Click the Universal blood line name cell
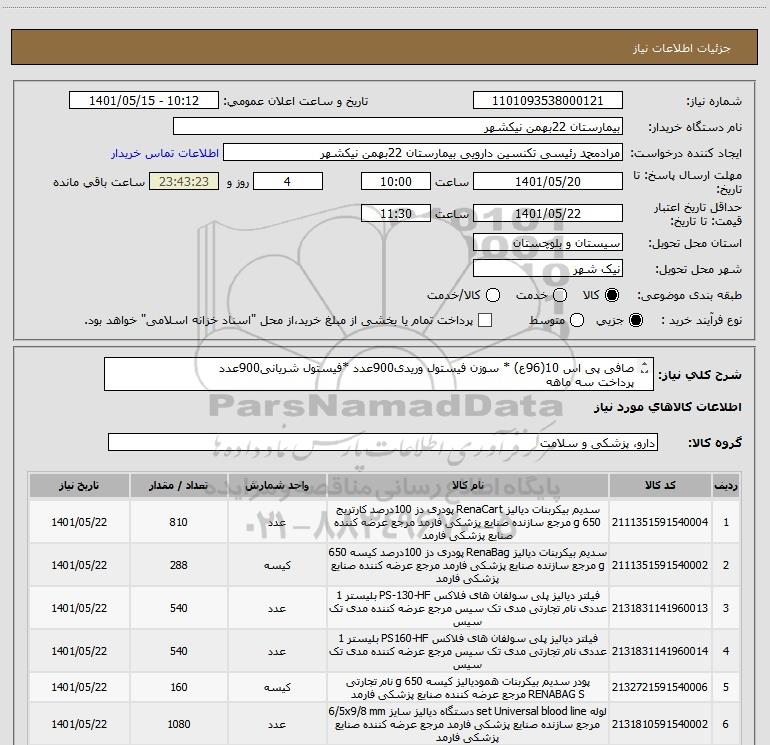 coord(468,724)
